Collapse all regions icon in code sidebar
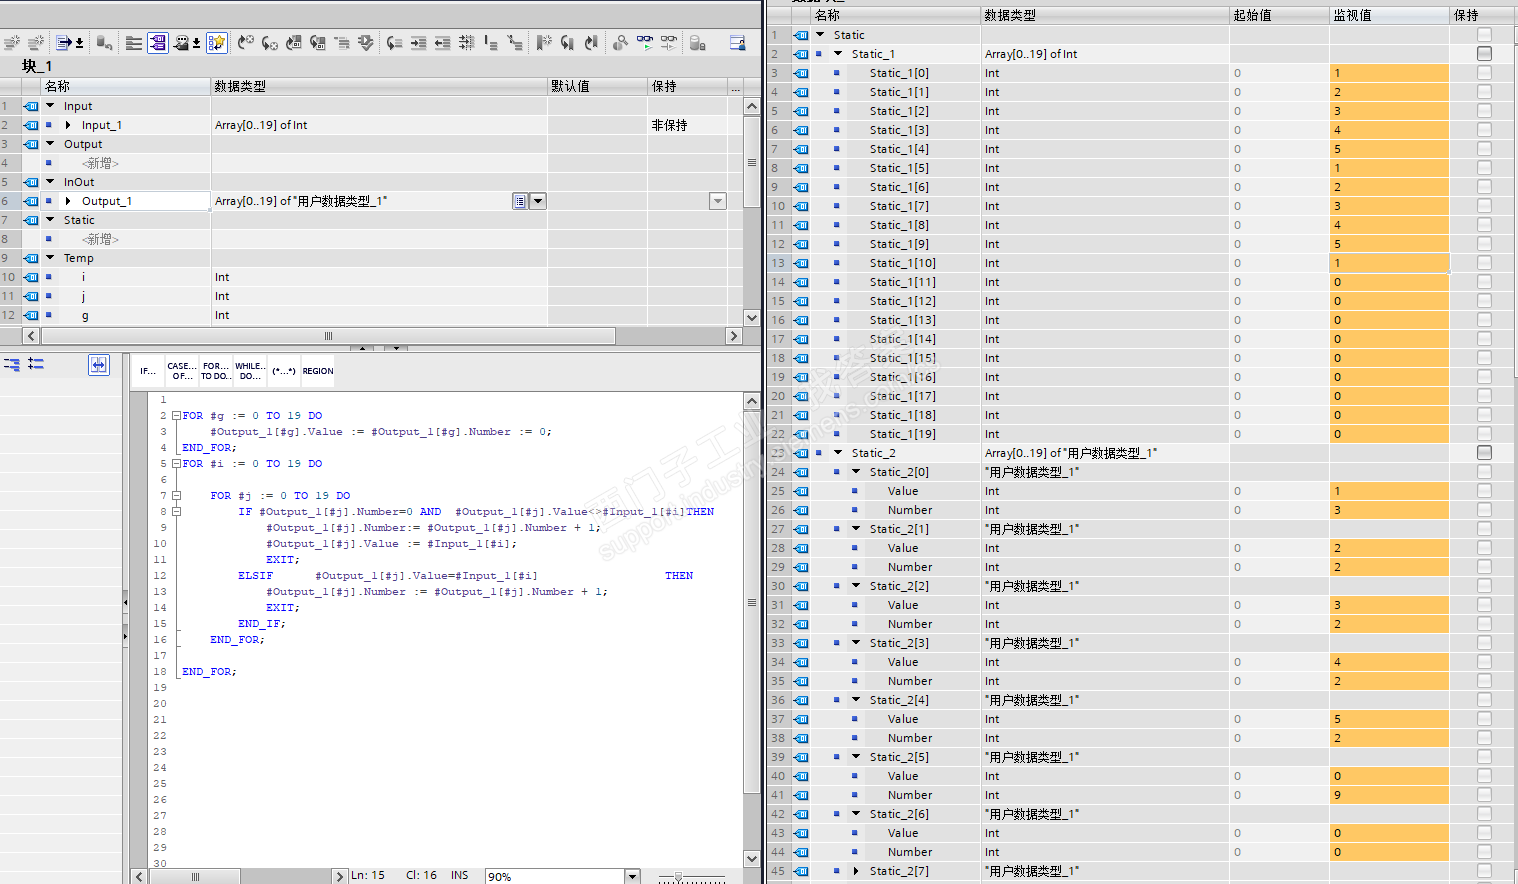Viewport: 1518px width, 884px height. pos(12,365)
